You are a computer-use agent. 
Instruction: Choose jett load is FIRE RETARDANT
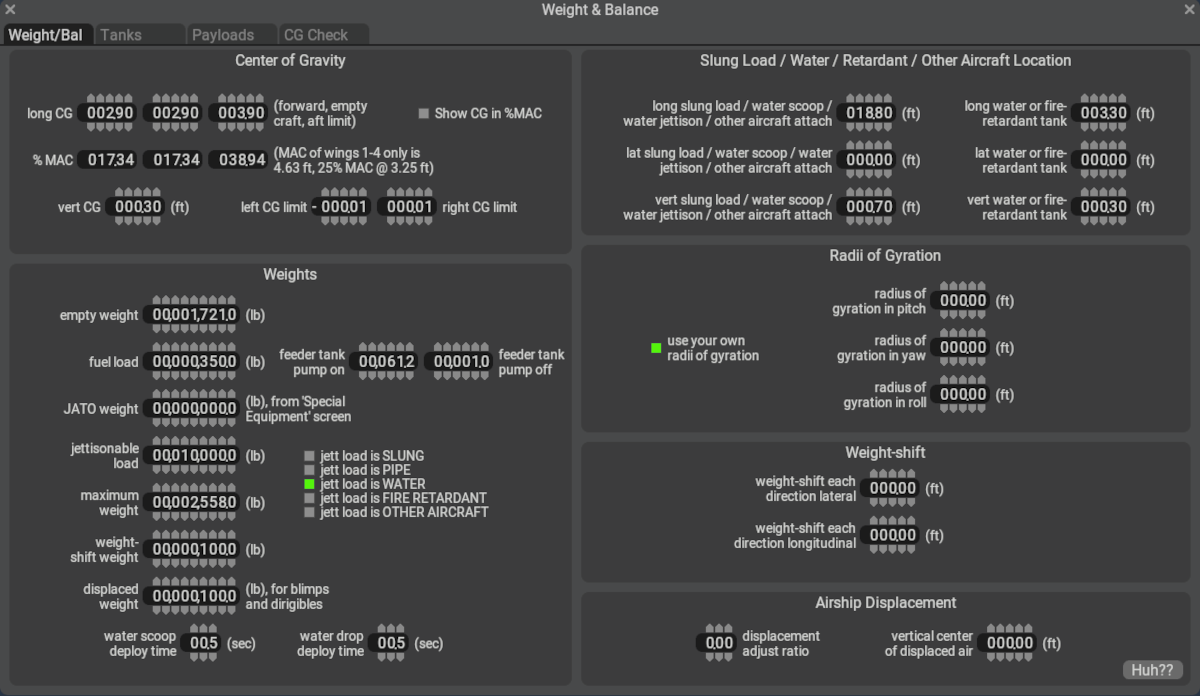click(310, 498)
